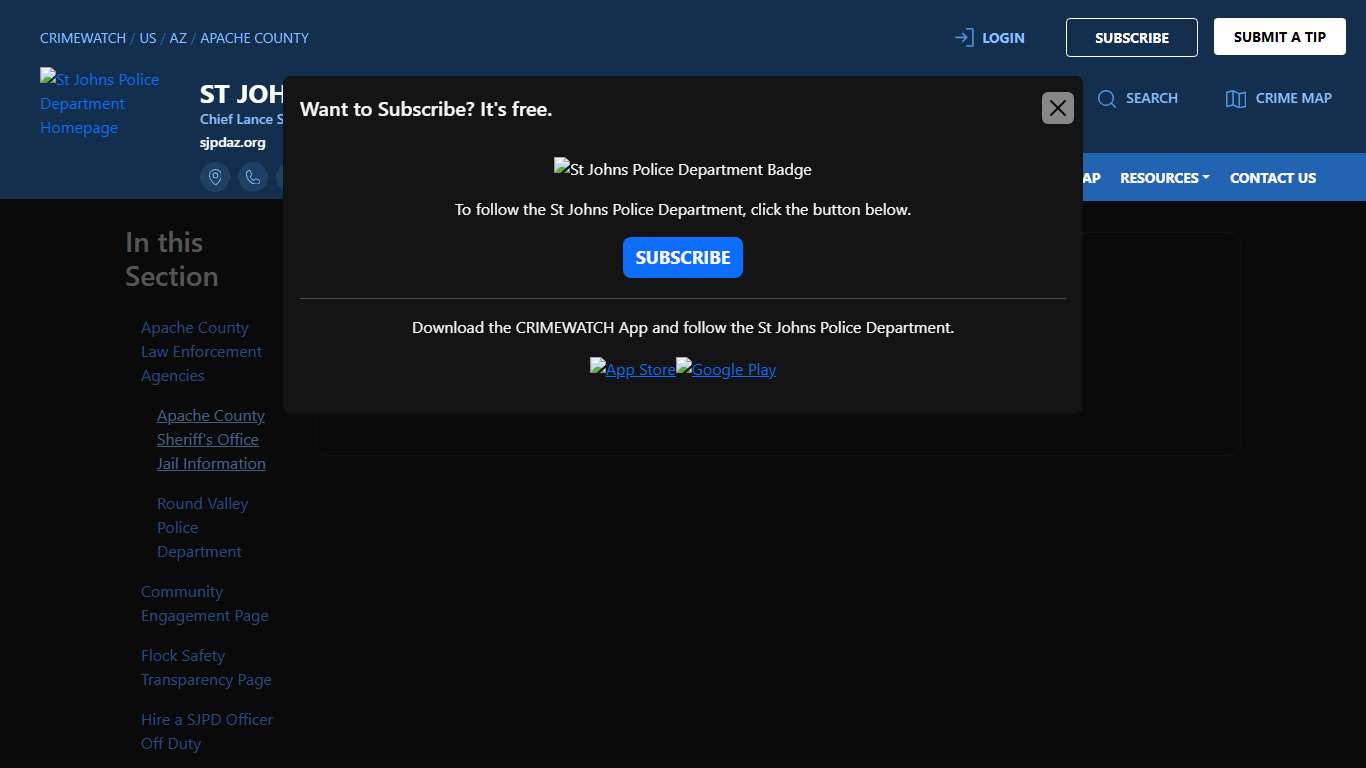
Task: Open Apache County Sheriff's Office Jail Information
Action: [211, 440]
